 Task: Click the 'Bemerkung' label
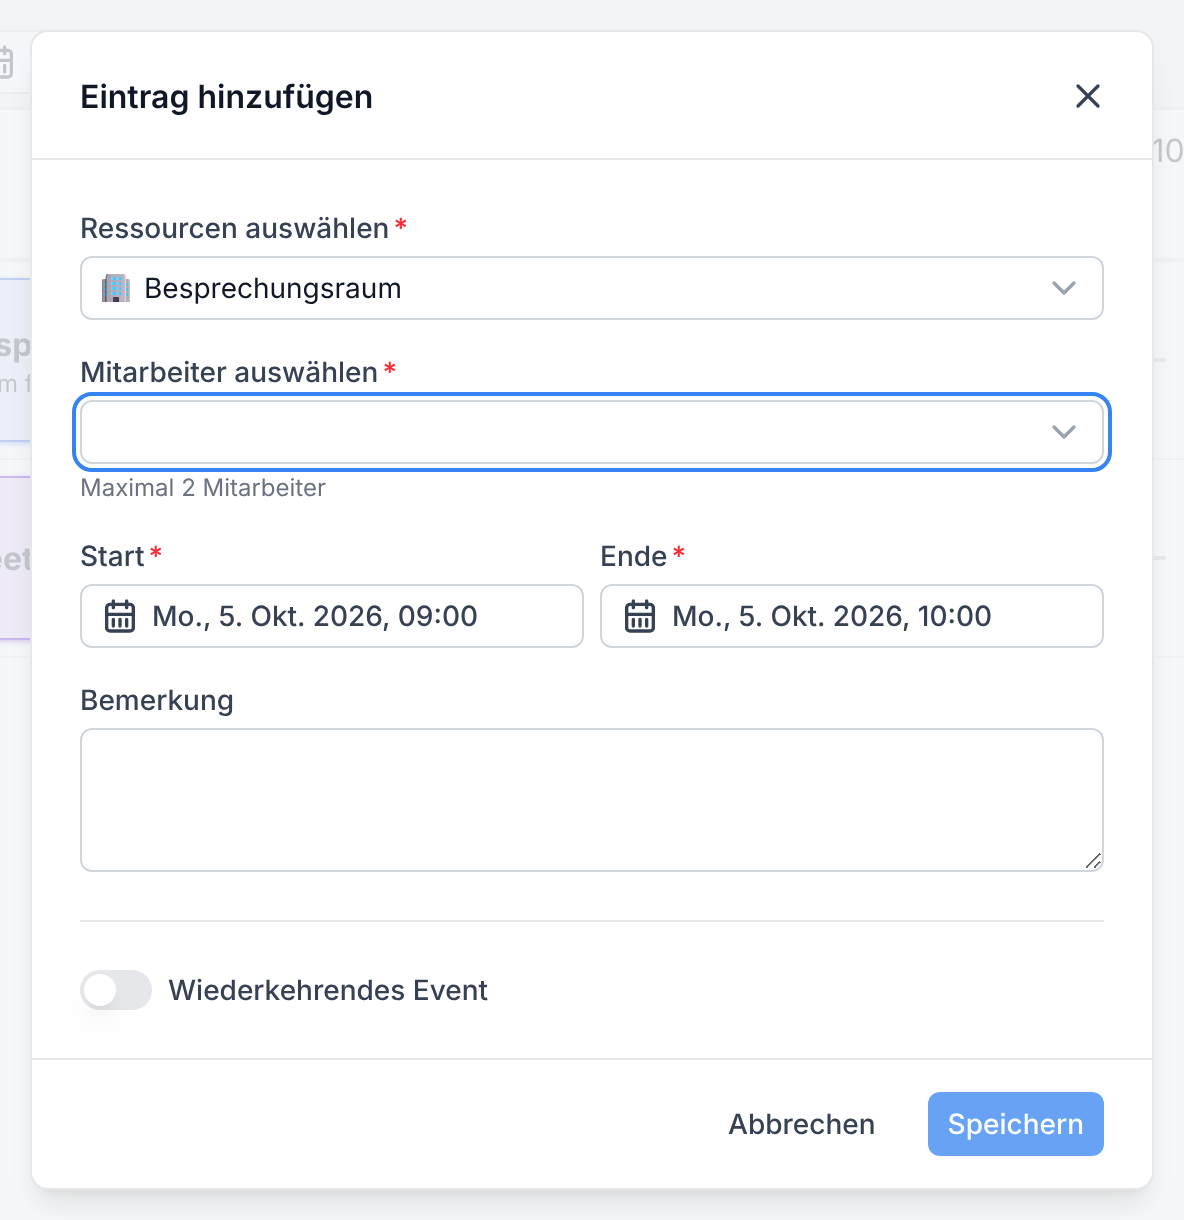[x=157, y=701]
